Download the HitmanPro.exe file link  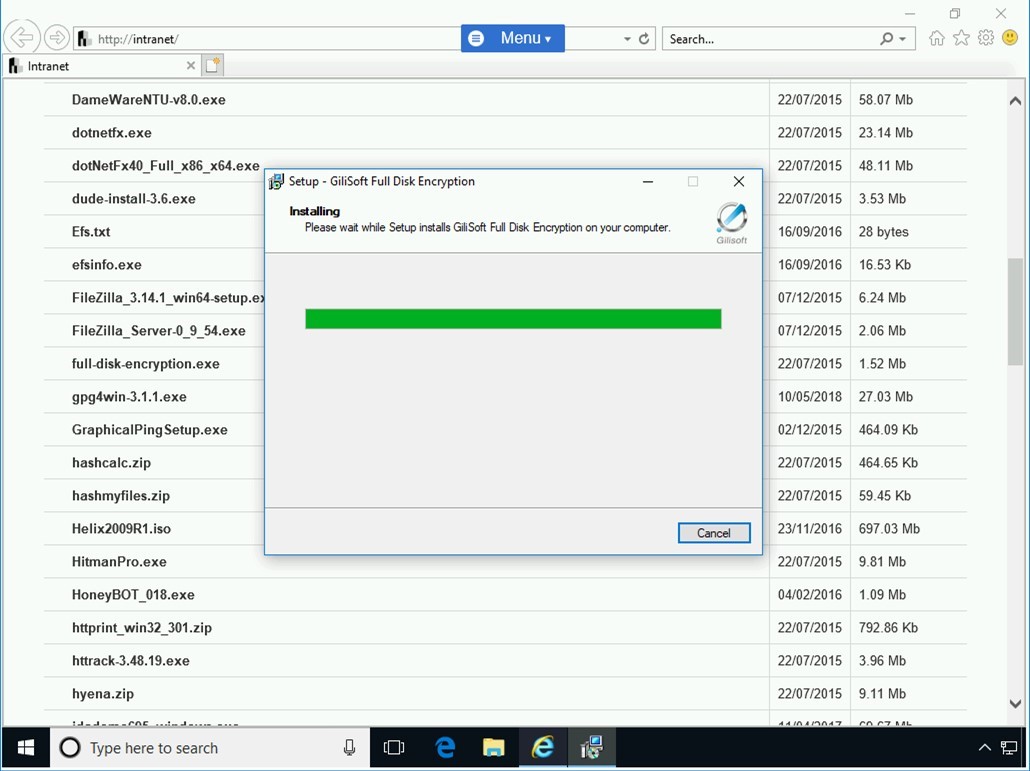[x=119, y=562]
